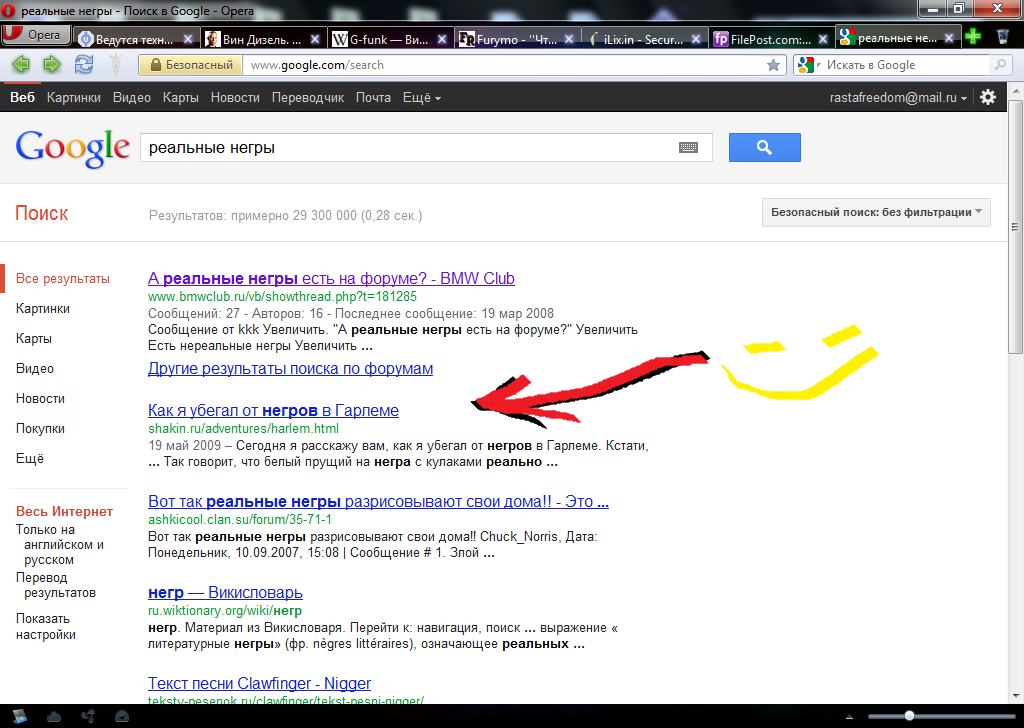Click the Opera Turbo speedometer icon

pyautogui.click(x=121, y=717)
